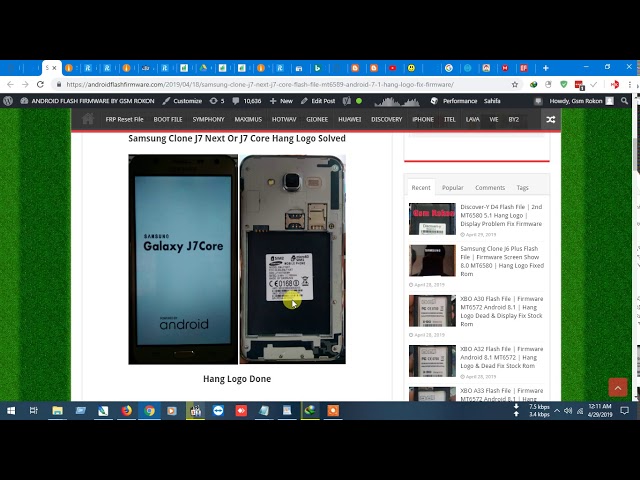Screen dimensions: 640x480
Task: Open HUAWEI menu item
Action: (350, 119)
